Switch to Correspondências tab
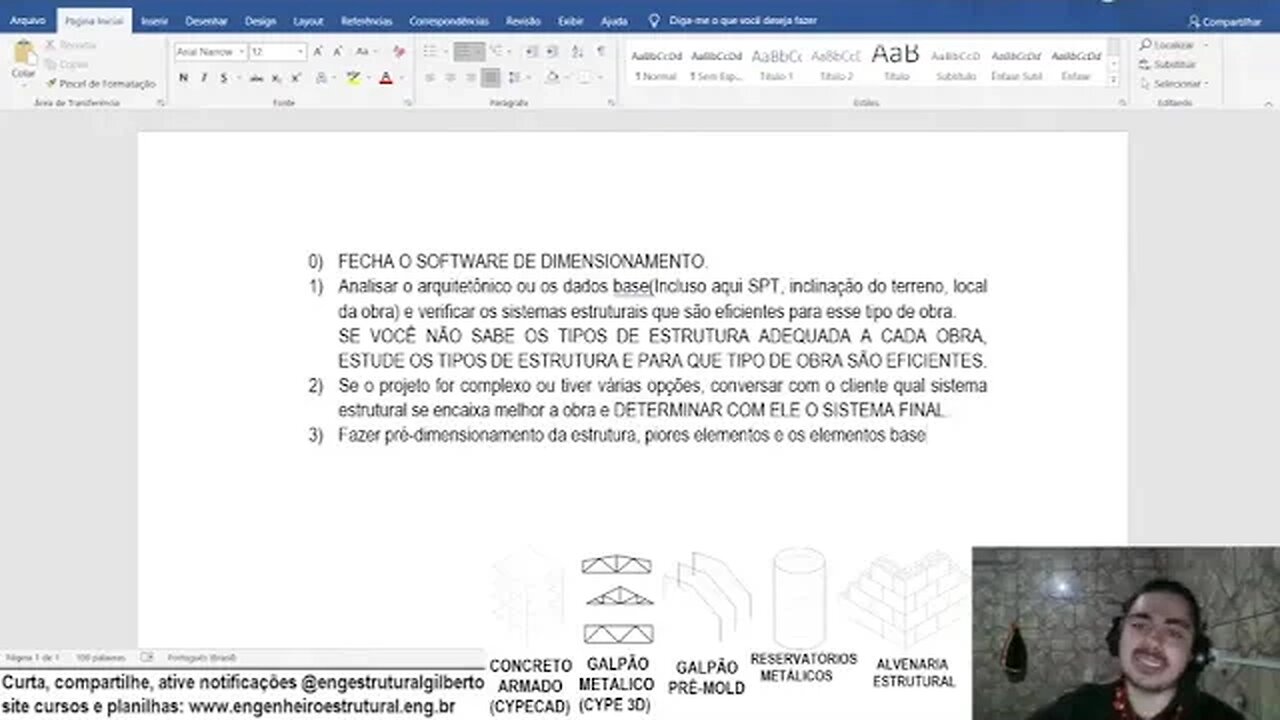 coord(449,20)
